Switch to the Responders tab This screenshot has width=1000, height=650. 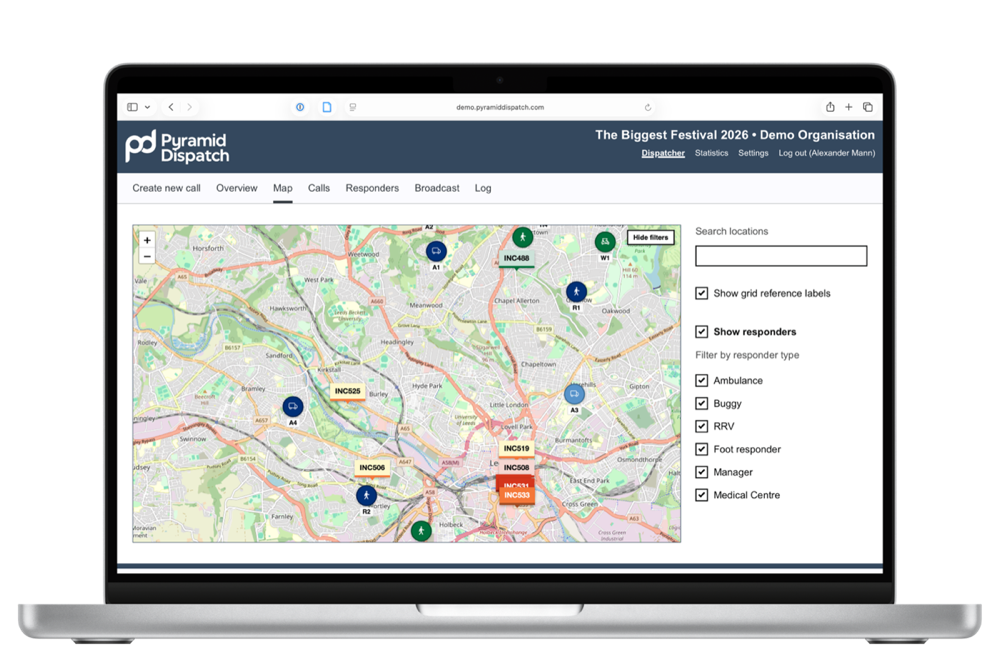tap(372, 188)
